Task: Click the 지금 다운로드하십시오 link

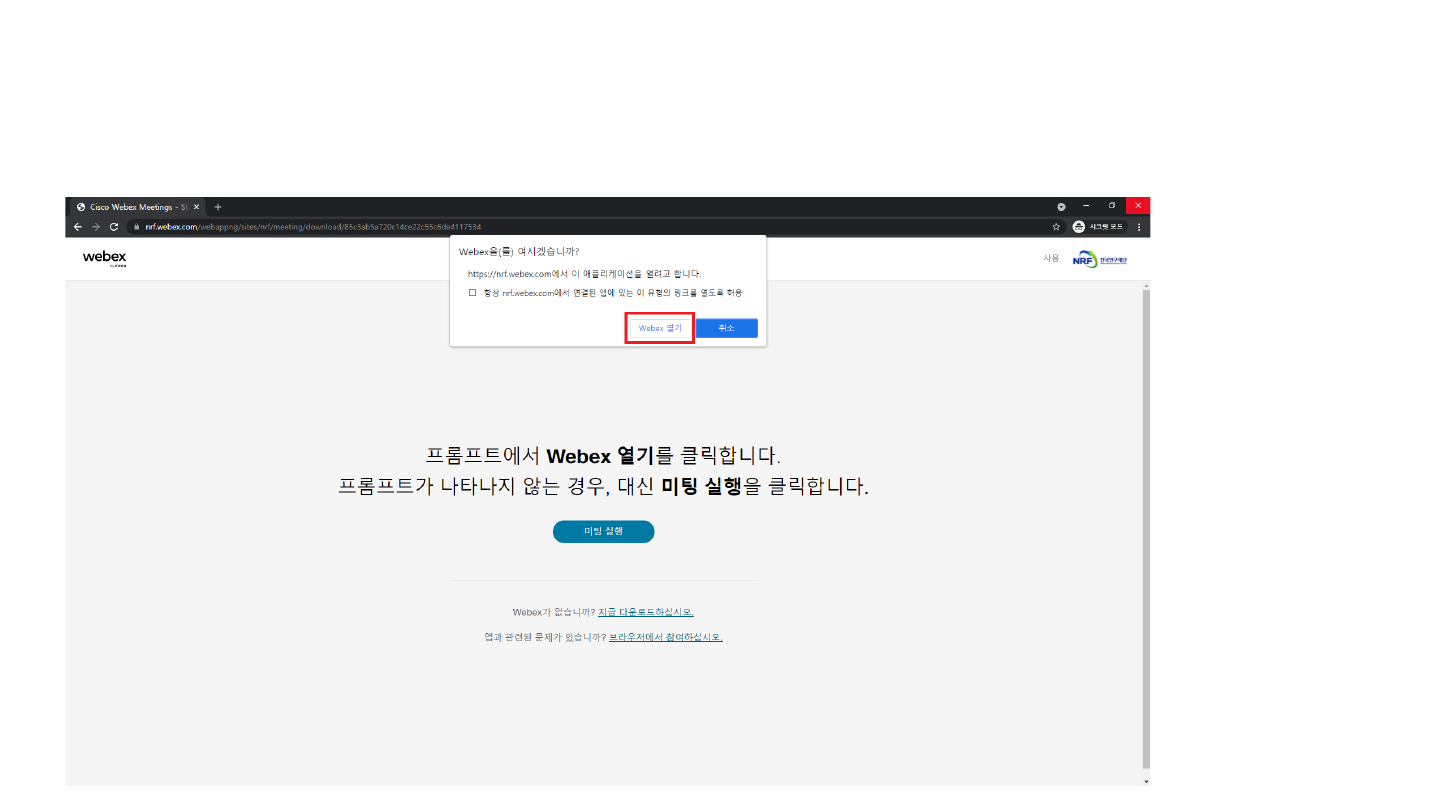Action: (646, 612)
